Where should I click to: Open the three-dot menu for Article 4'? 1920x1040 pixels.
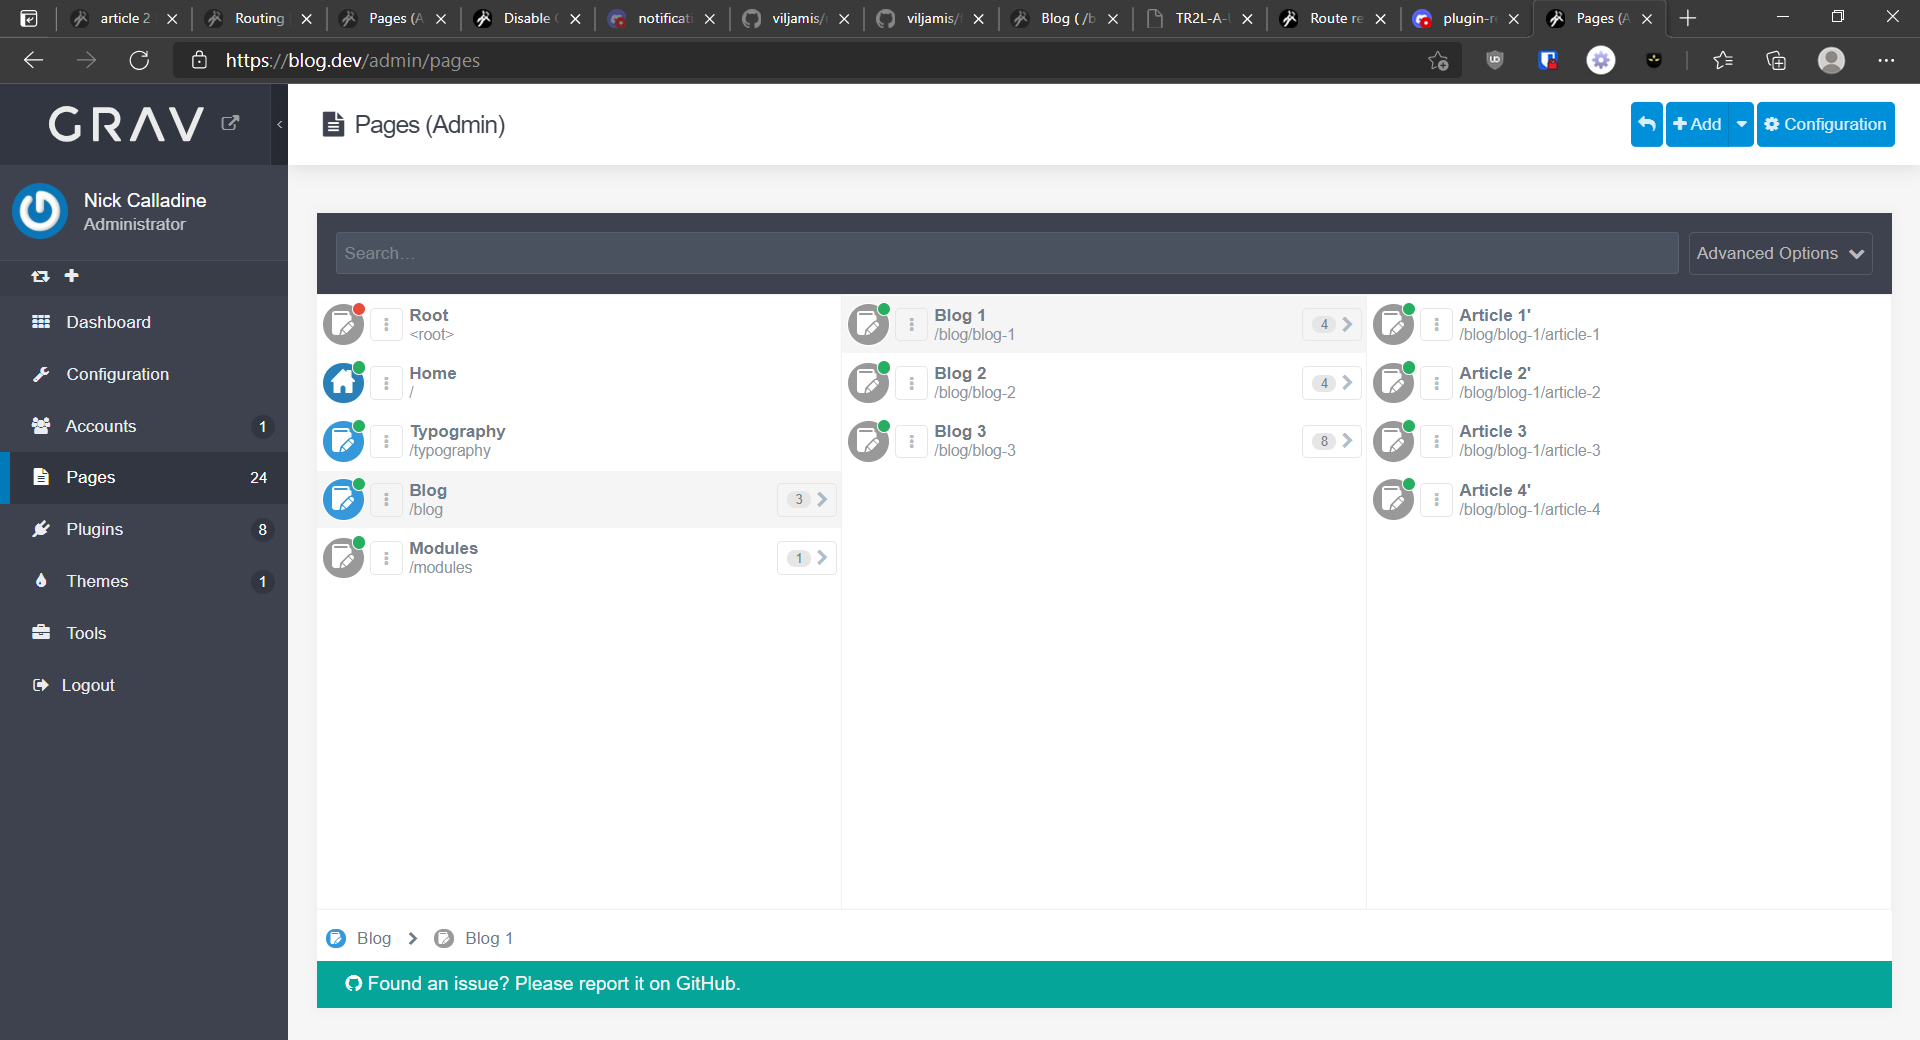(x=1436, y=499)
